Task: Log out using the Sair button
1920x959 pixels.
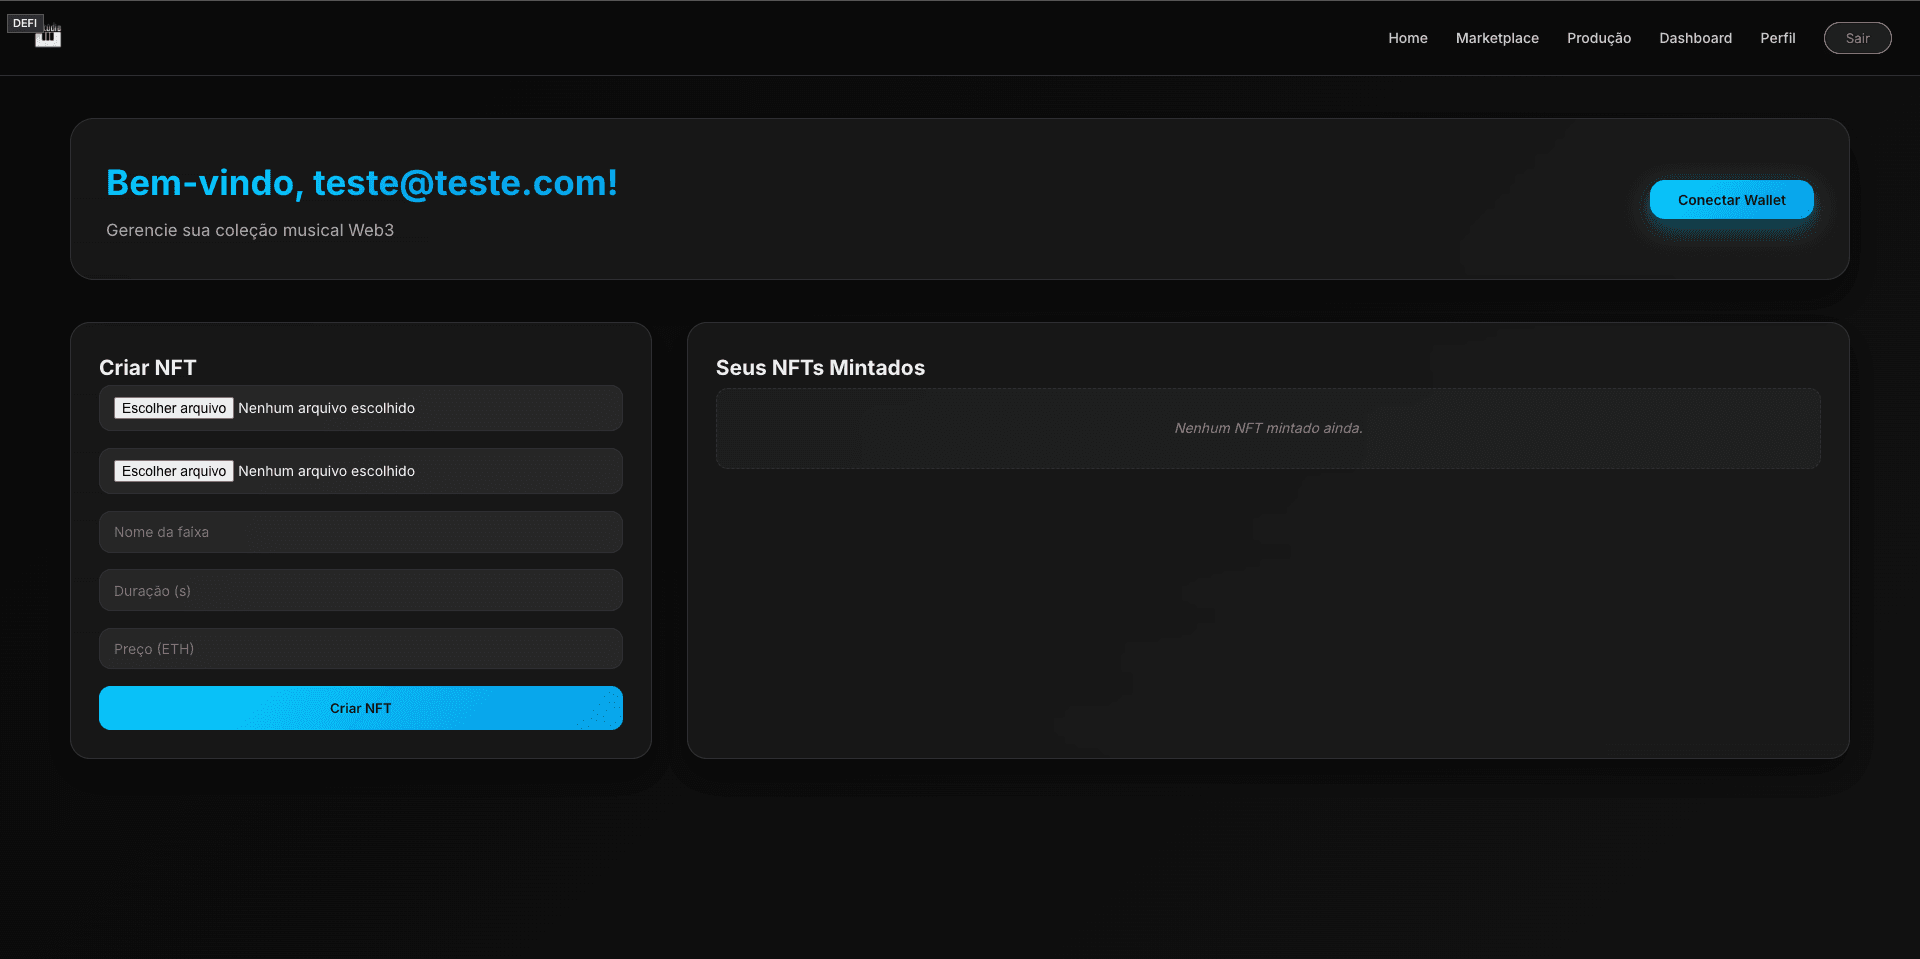Action: tap(1857, 38)
